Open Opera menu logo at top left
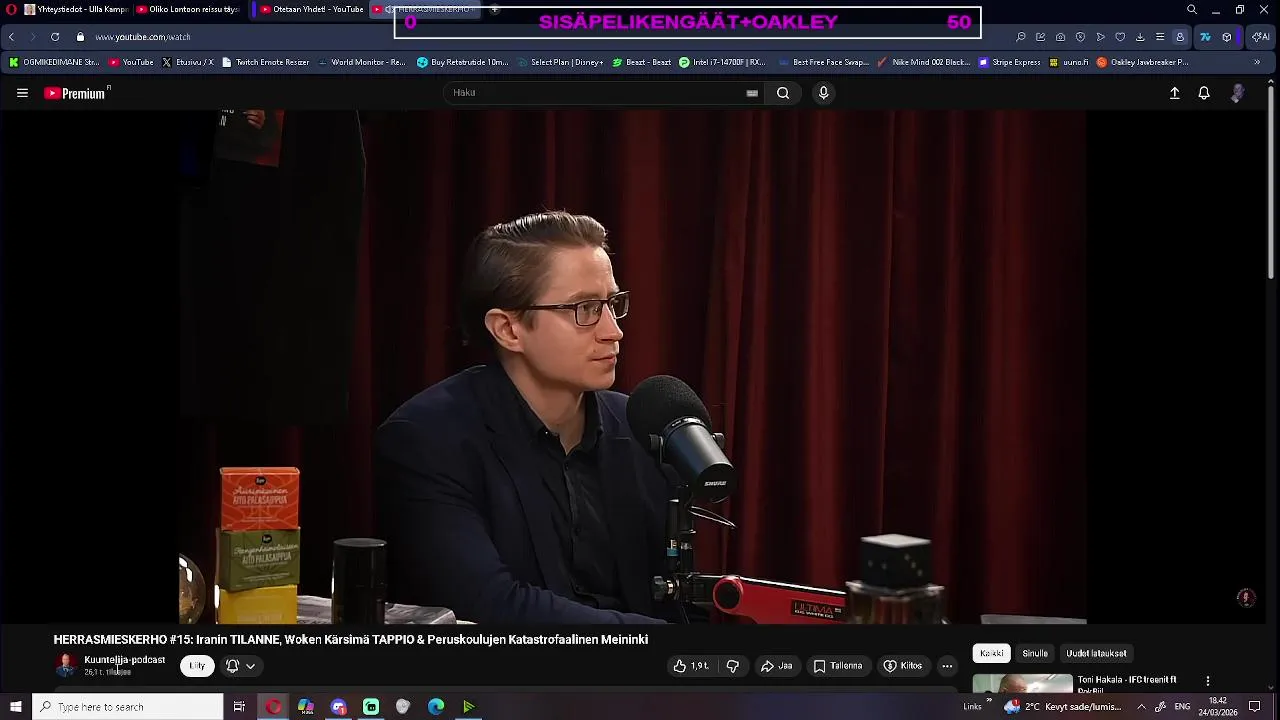1280x720 pixels. 12,9
